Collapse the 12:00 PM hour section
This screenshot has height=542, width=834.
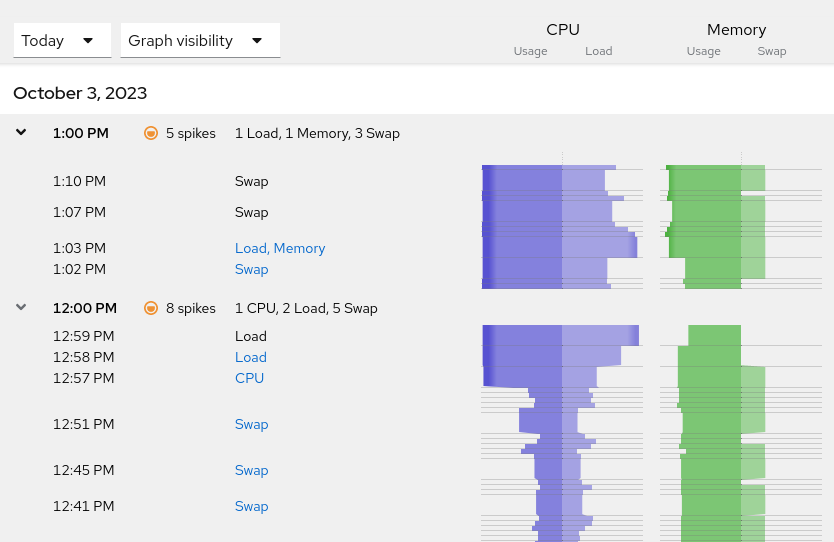[21, 307]
